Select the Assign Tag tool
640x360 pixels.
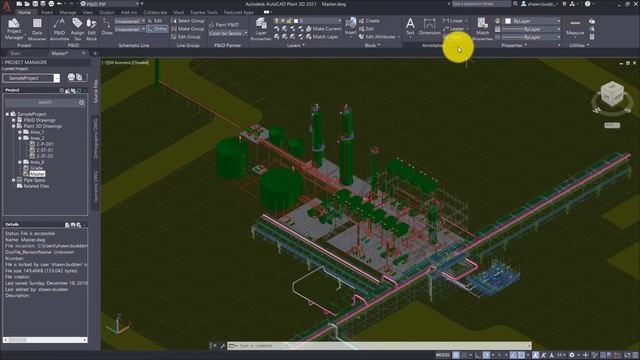pos(77,29)
